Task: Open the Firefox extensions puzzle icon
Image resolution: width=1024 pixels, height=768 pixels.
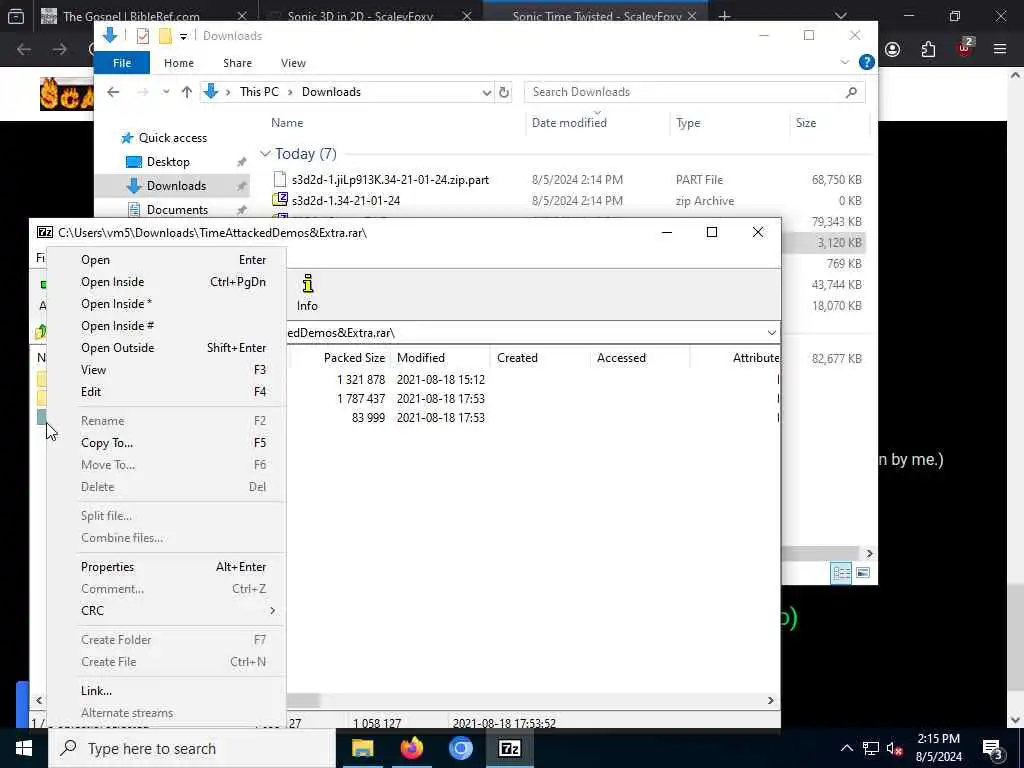Action: [928, 50]
